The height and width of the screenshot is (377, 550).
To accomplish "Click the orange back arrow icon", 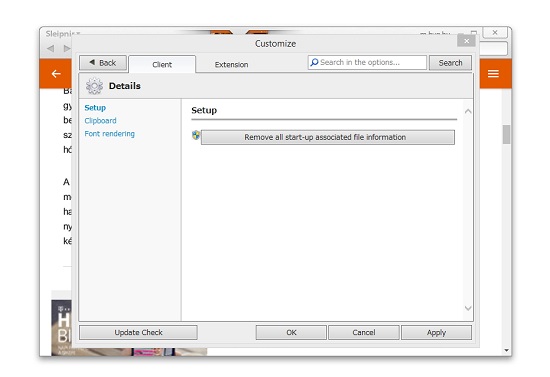I will click(x=56, y=74).
